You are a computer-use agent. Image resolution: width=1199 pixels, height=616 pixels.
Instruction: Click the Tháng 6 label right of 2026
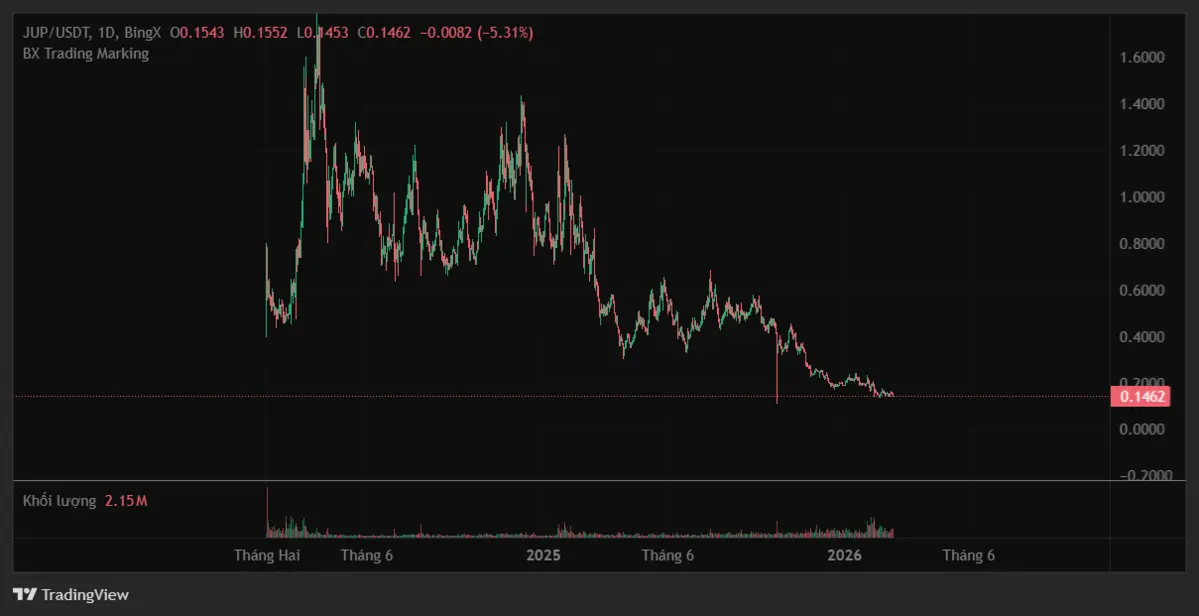coord(969,555)
